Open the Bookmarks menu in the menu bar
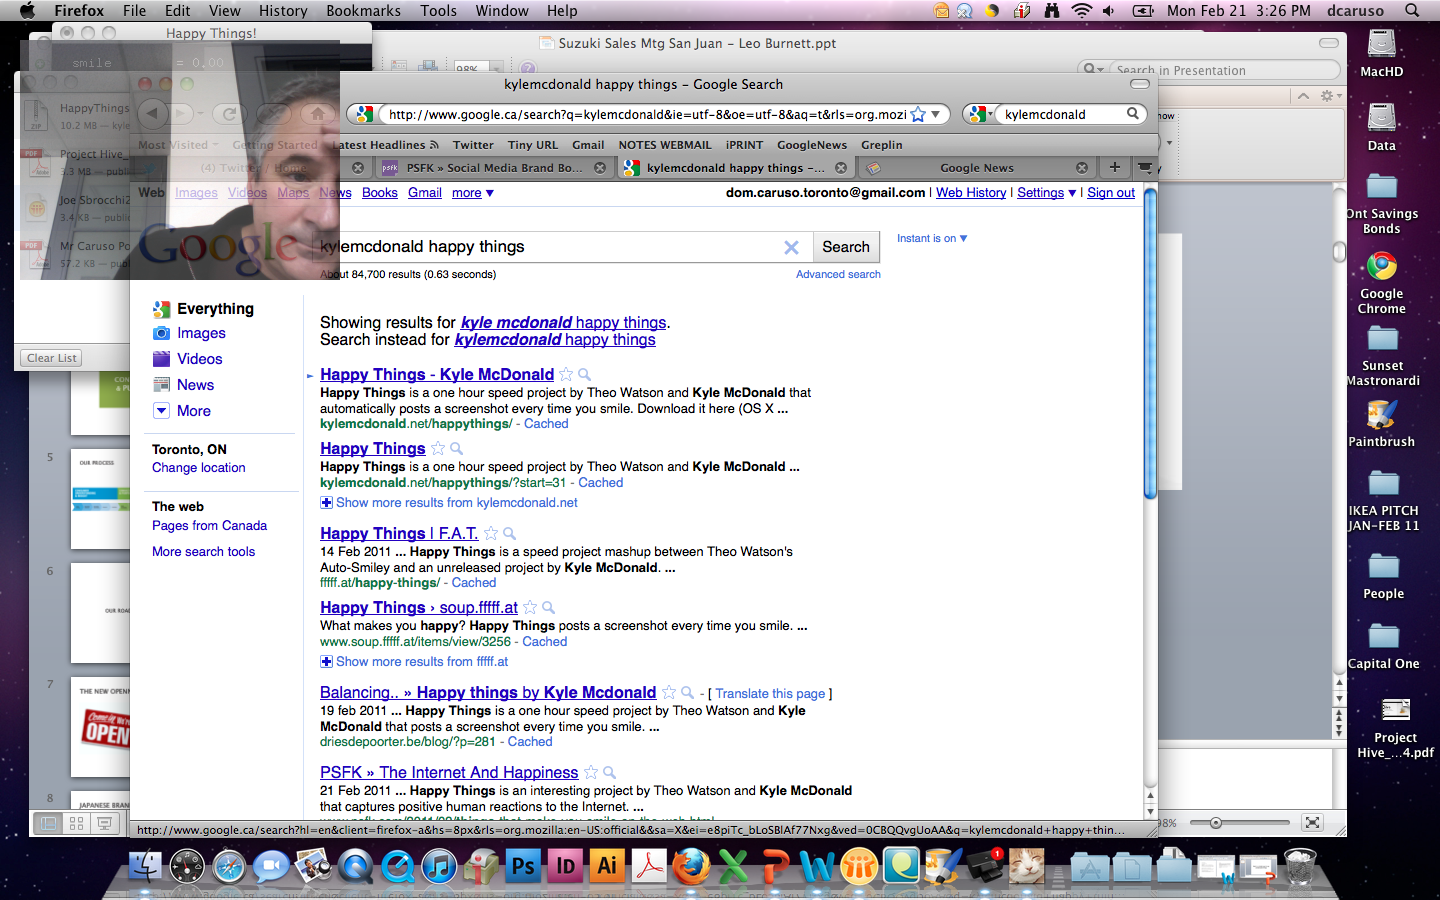 point(363,11)
